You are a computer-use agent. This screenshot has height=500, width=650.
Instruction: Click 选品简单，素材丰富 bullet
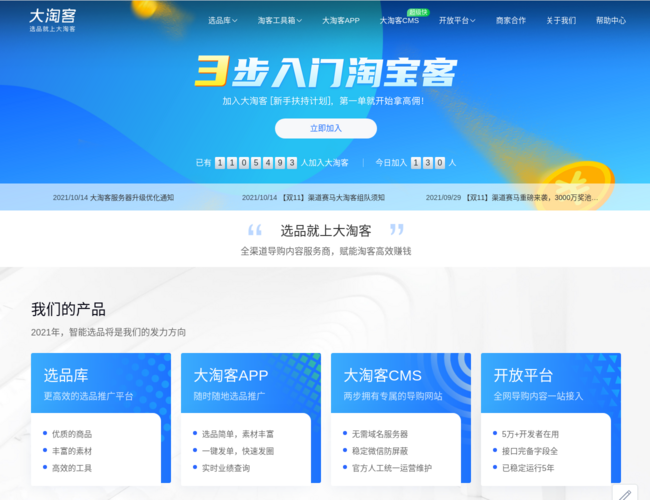(x=238, y=434)
